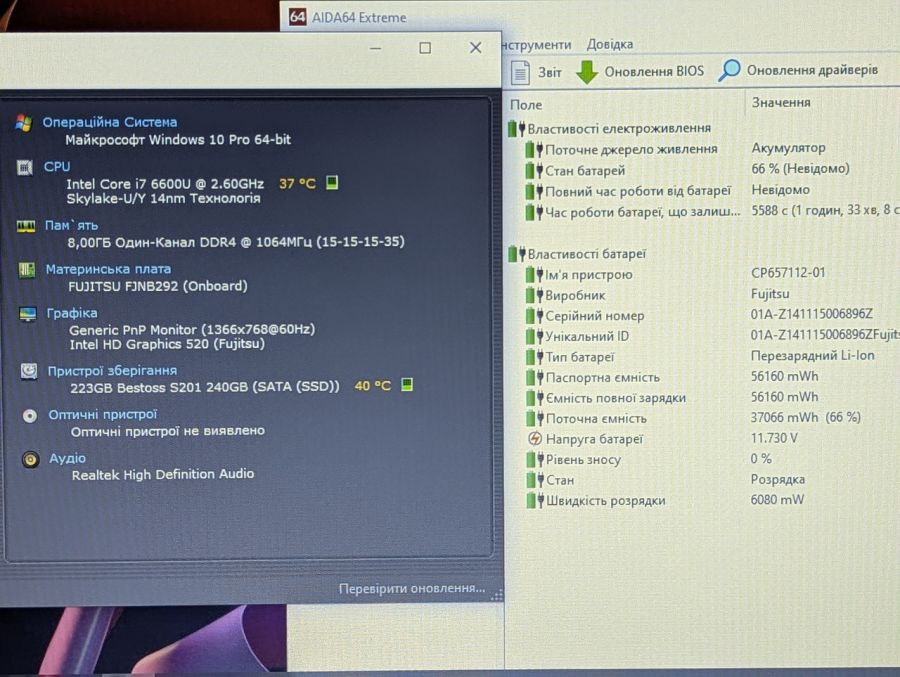Select the Ємність повної зарядки row label

(615, 397)
